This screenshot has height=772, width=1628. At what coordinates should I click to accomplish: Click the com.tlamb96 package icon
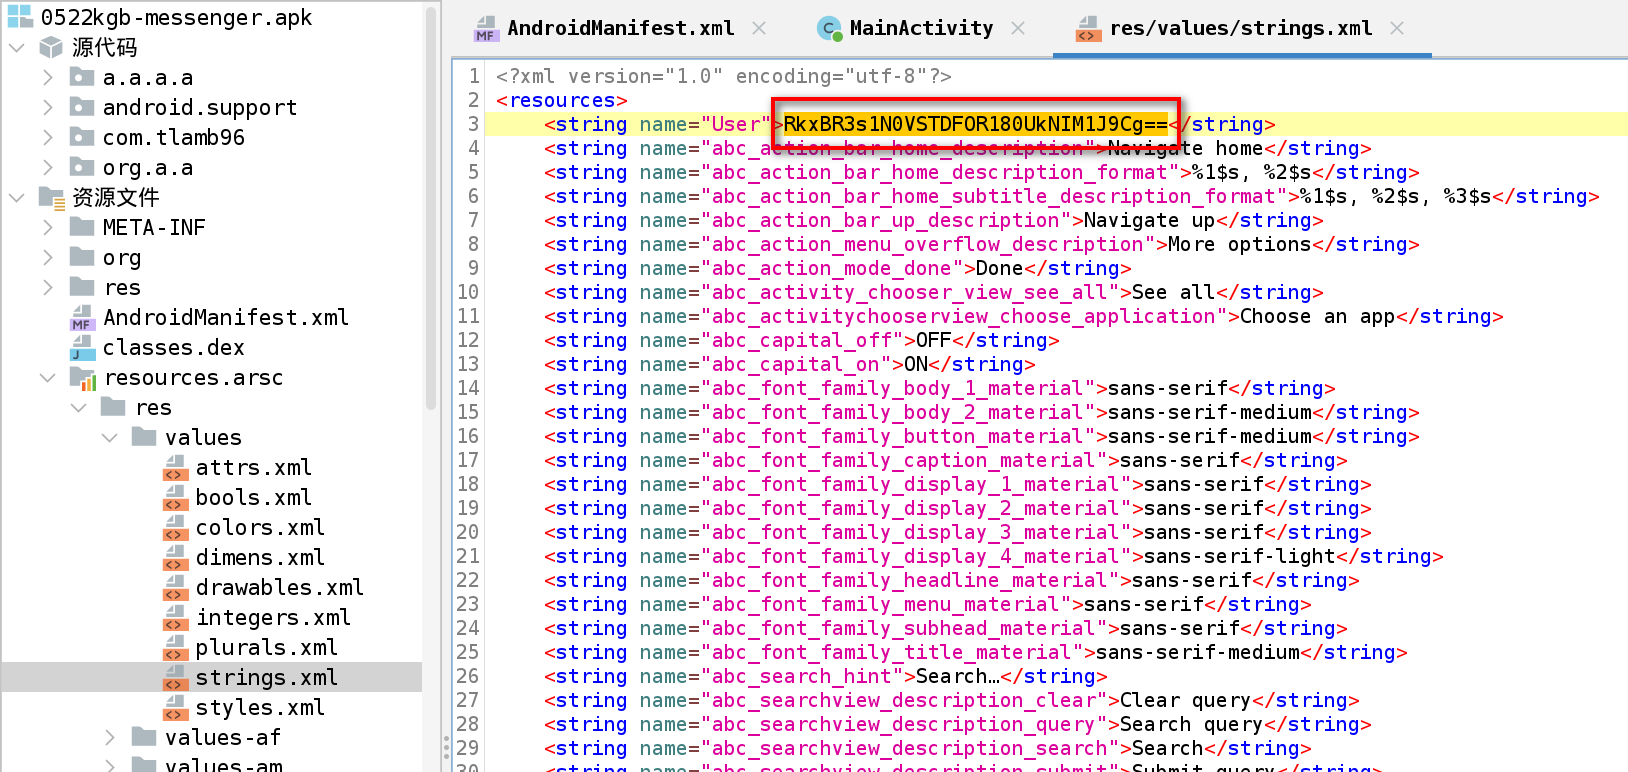point(82,137)
